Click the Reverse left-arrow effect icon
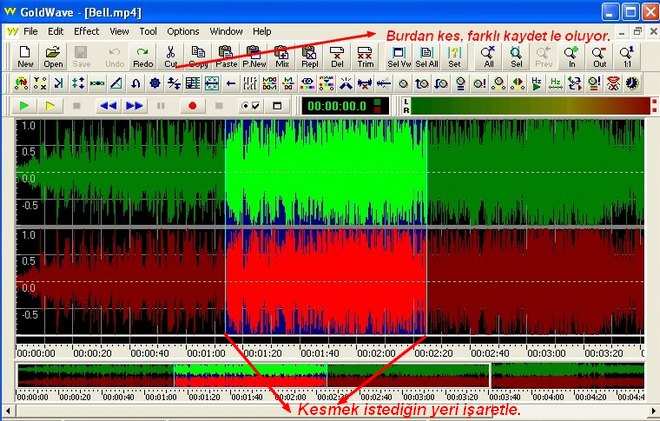 pyautogui.click(x=231, y=83)
